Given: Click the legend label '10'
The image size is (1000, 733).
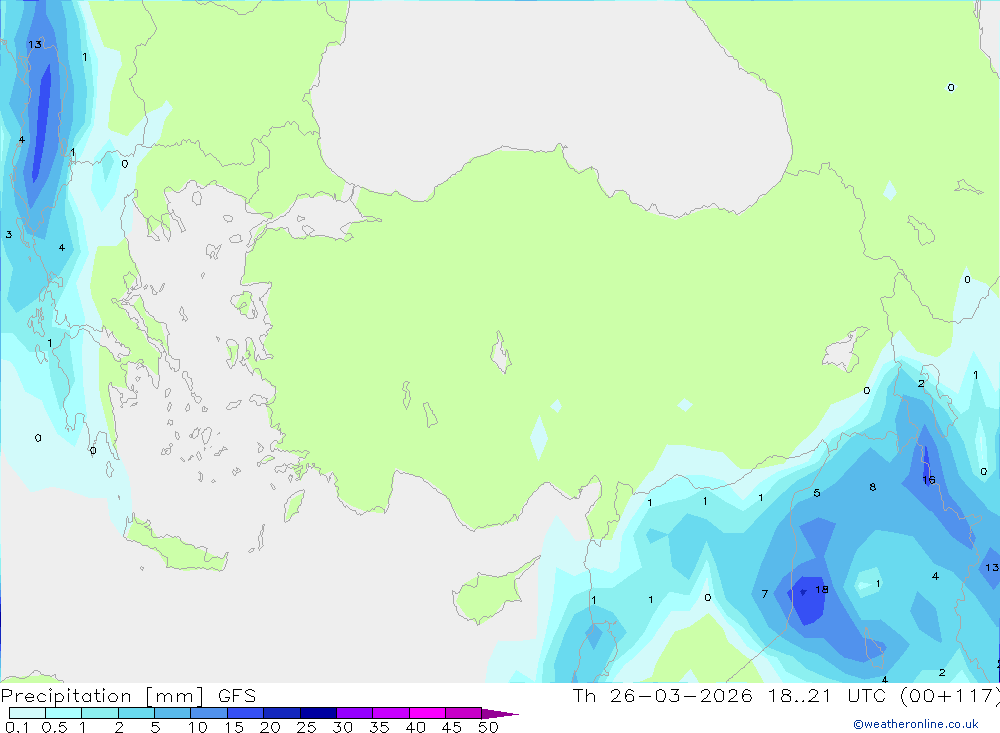Looking at the screenshot, I should pyautogui.click(x=198, y=727).
